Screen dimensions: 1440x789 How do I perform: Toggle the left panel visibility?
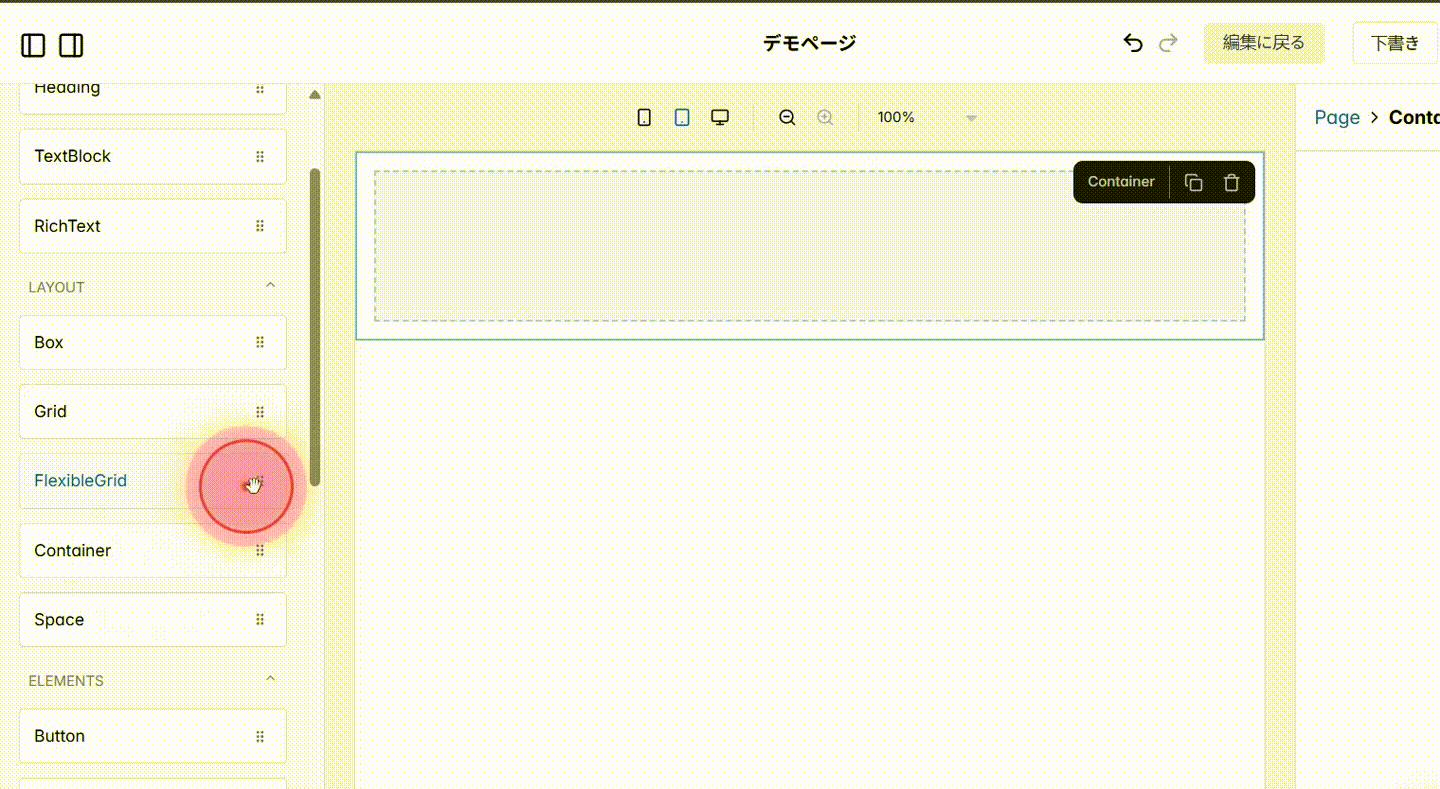pos(33,45)
